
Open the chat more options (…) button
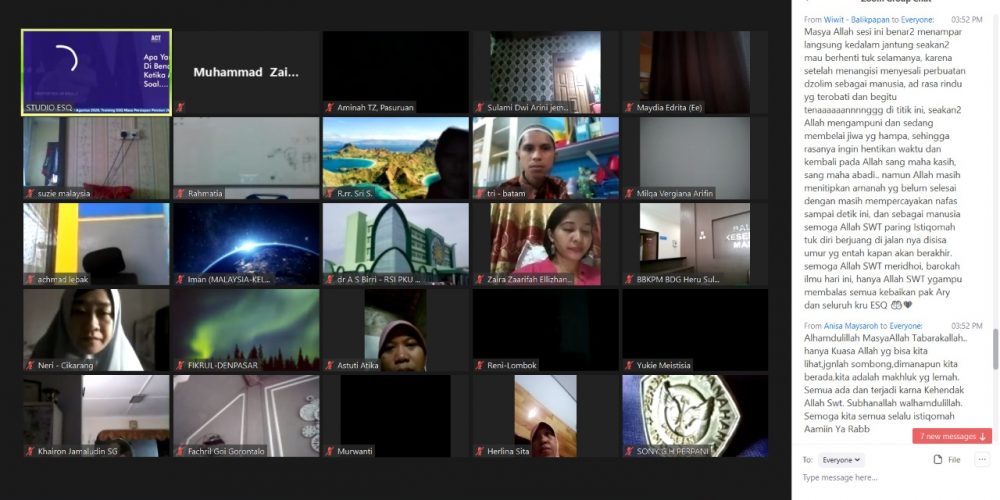(982, 460)
